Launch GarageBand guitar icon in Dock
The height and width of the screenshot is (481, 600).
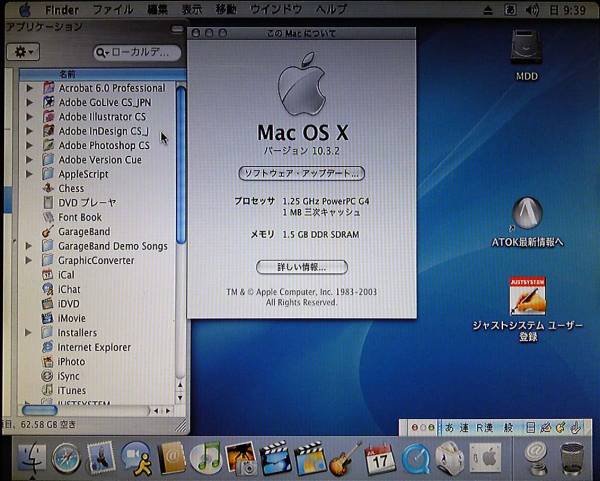[345, 459]
